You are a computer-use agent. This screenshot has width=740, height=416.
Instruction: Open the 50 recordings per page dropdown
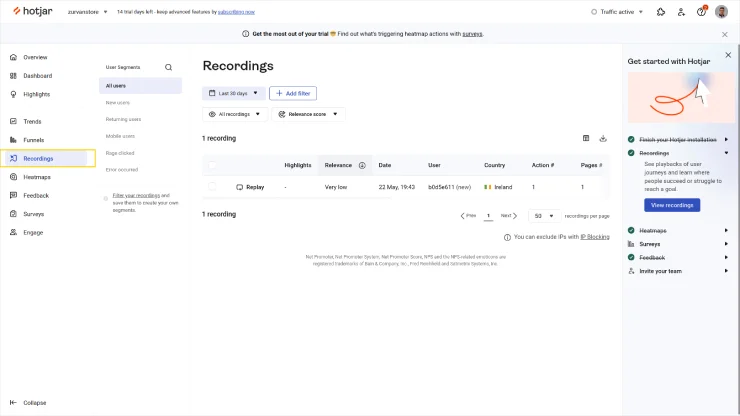(544, 216)
